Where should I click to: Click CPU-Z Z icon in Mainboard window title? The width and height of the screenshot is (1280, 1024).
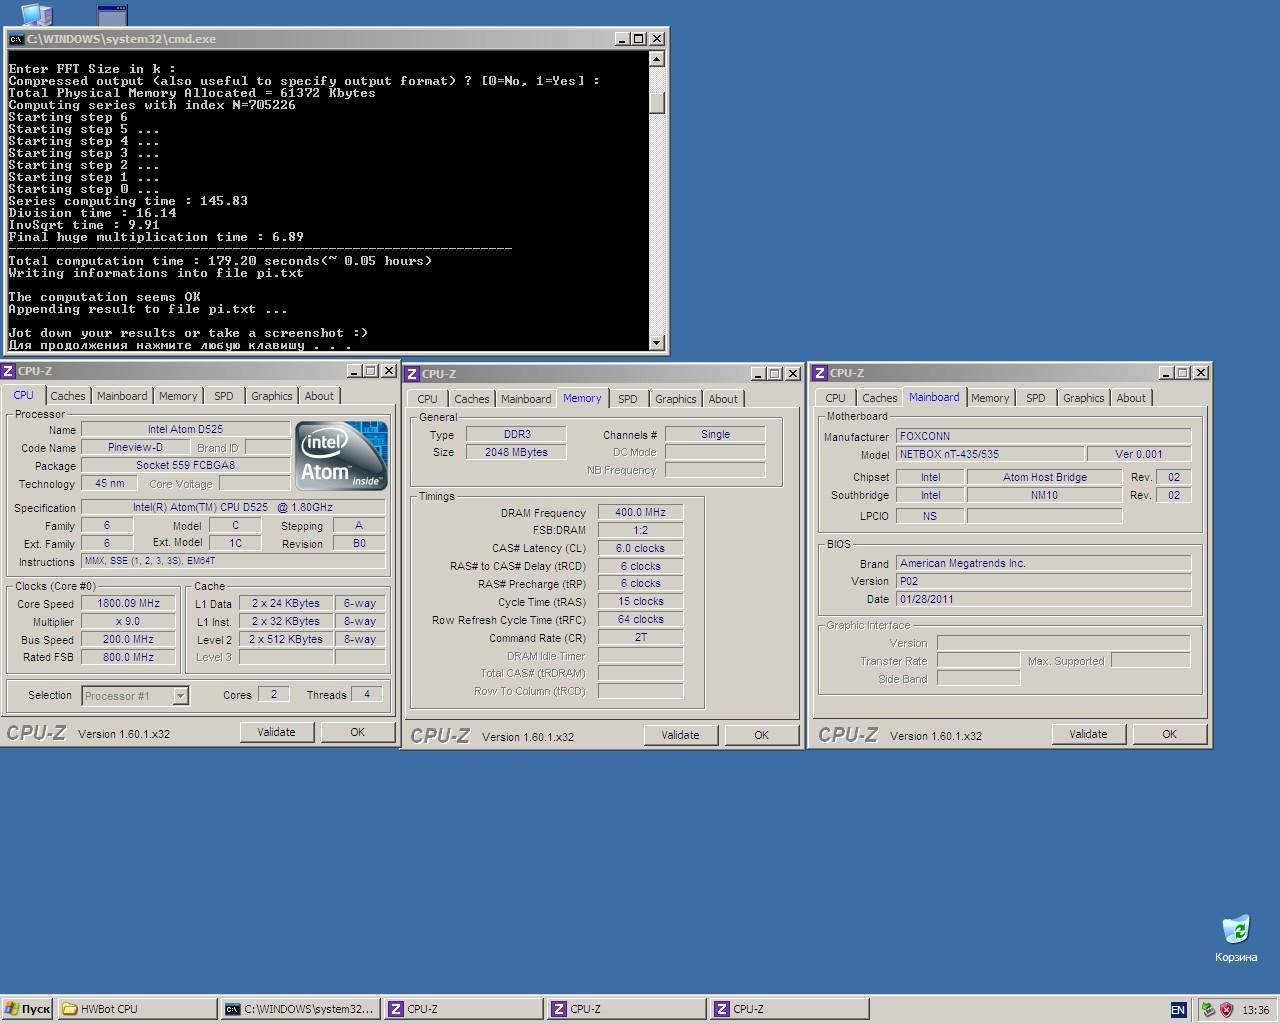click(820, 373)
